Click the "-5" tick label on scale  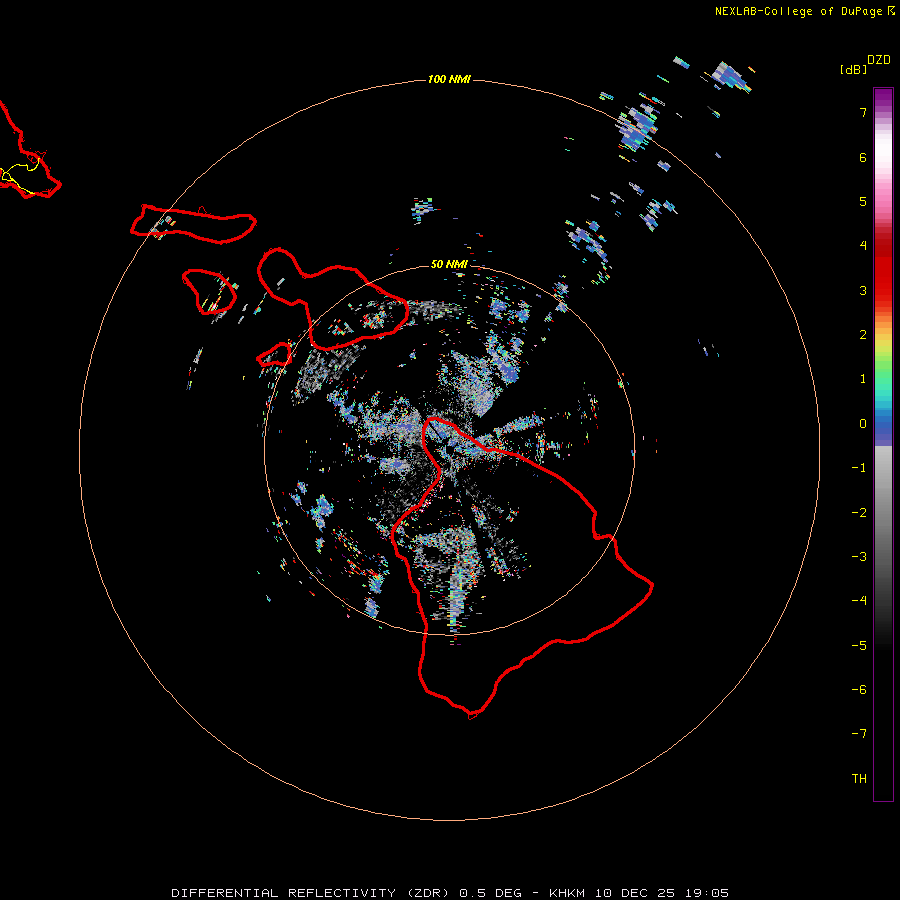859,646
